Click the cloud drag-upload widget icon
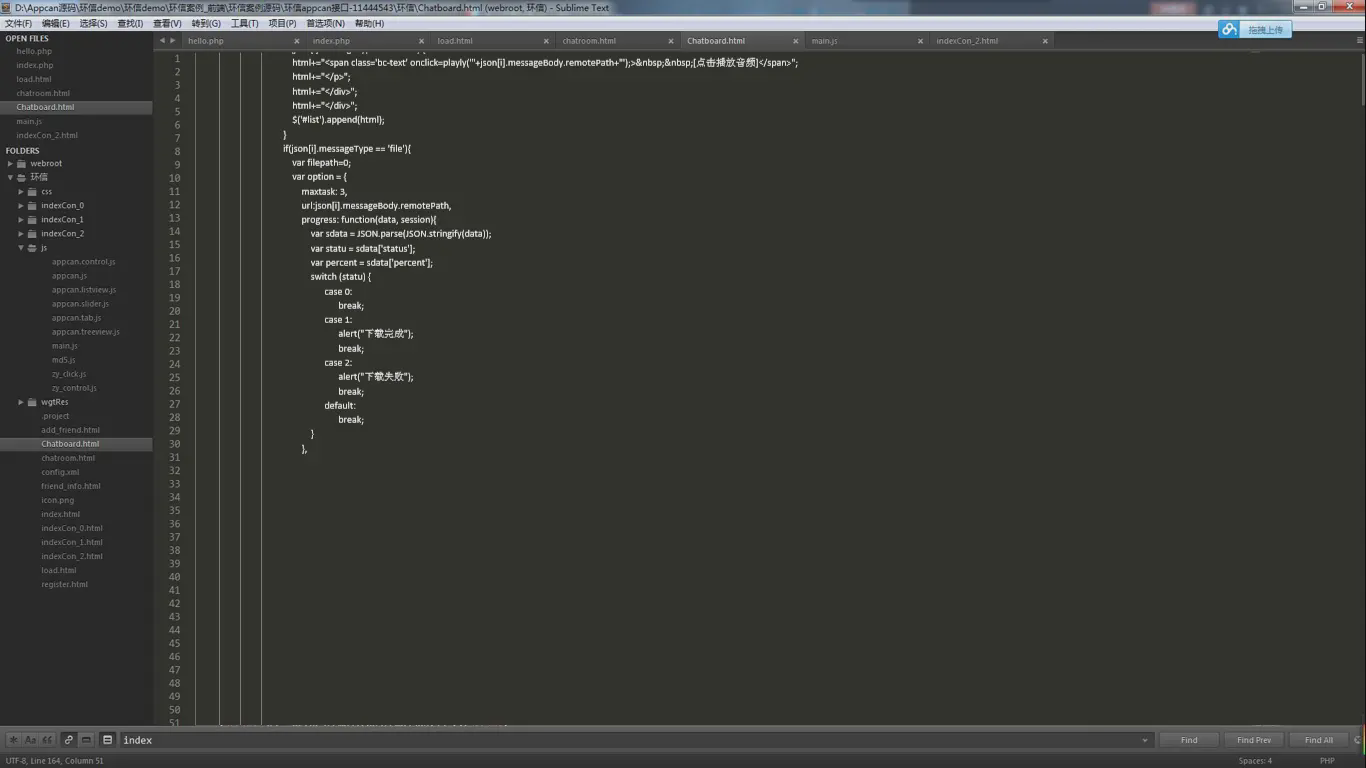Viewport: 1366px width, 768px height. 1229,29
